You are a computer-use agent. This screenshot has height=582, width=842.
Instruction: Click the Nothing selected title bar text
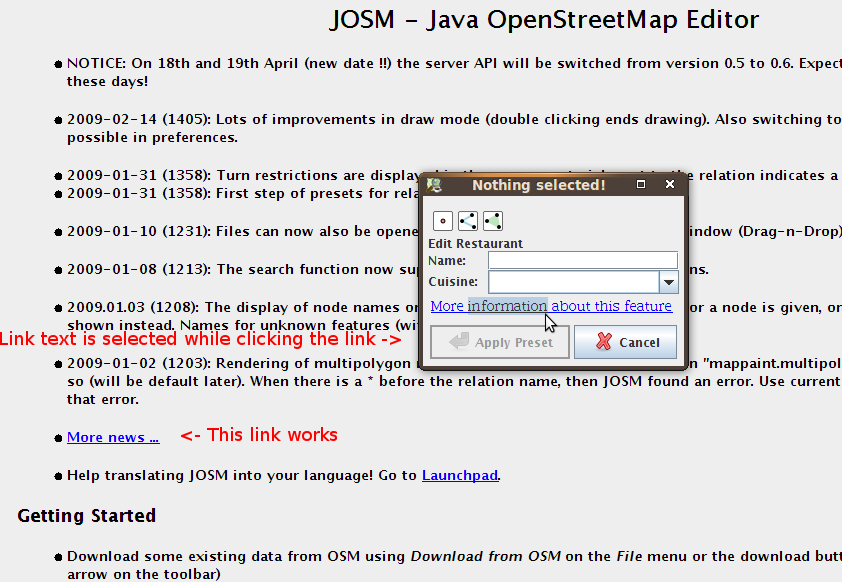[539, 185]
